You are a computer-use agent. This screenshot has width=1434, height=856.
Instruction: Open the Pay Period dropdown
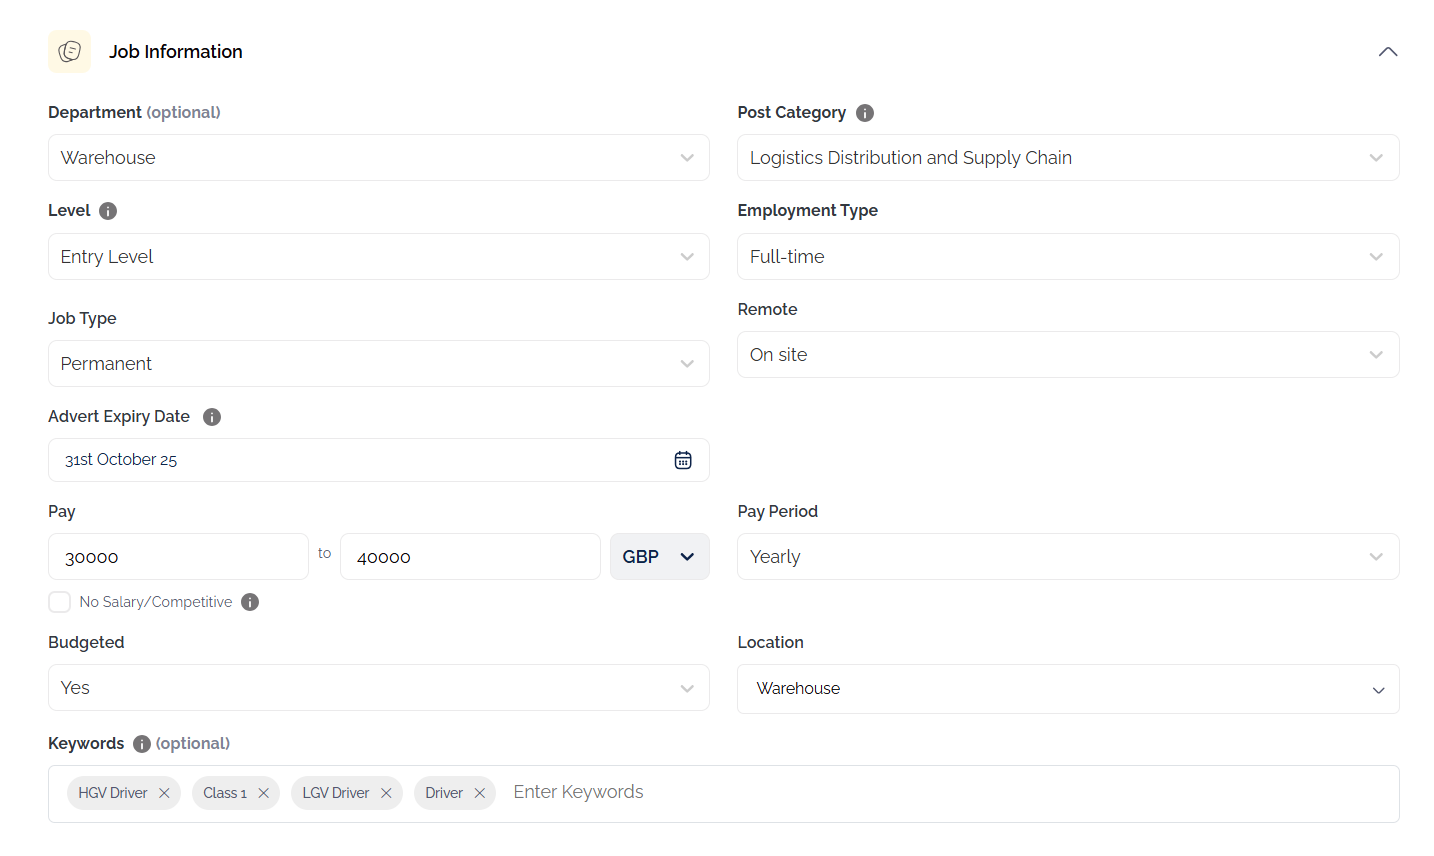click(x=1067, y=557)
